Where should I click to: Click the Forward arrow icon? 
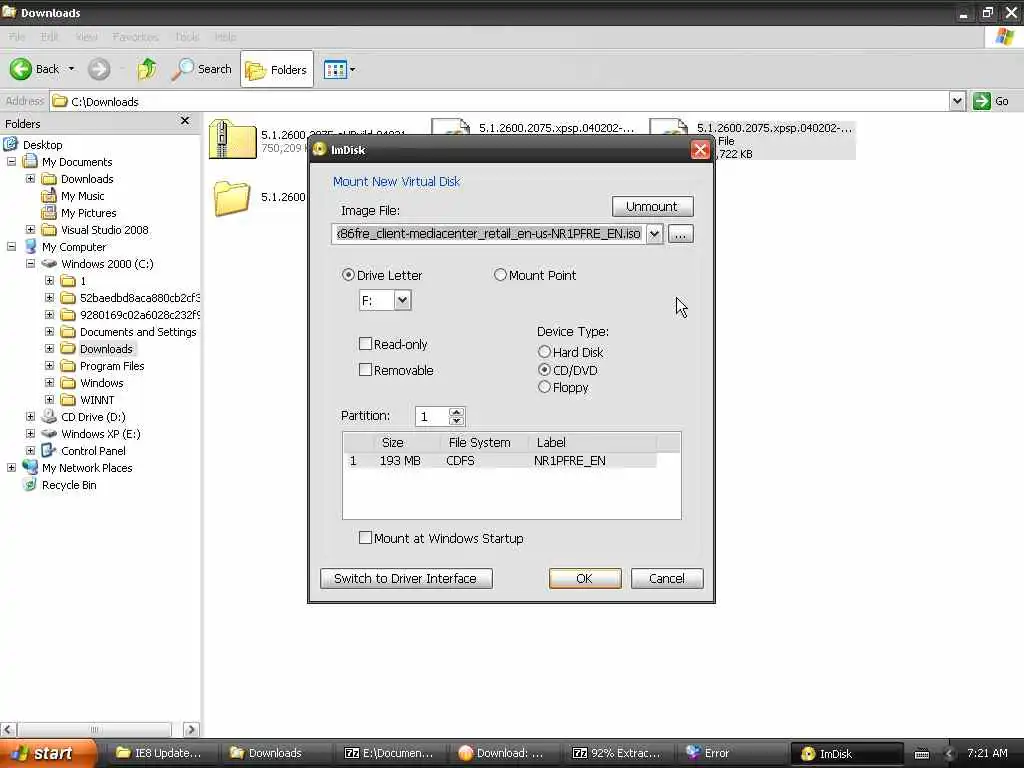click(99, 69)
